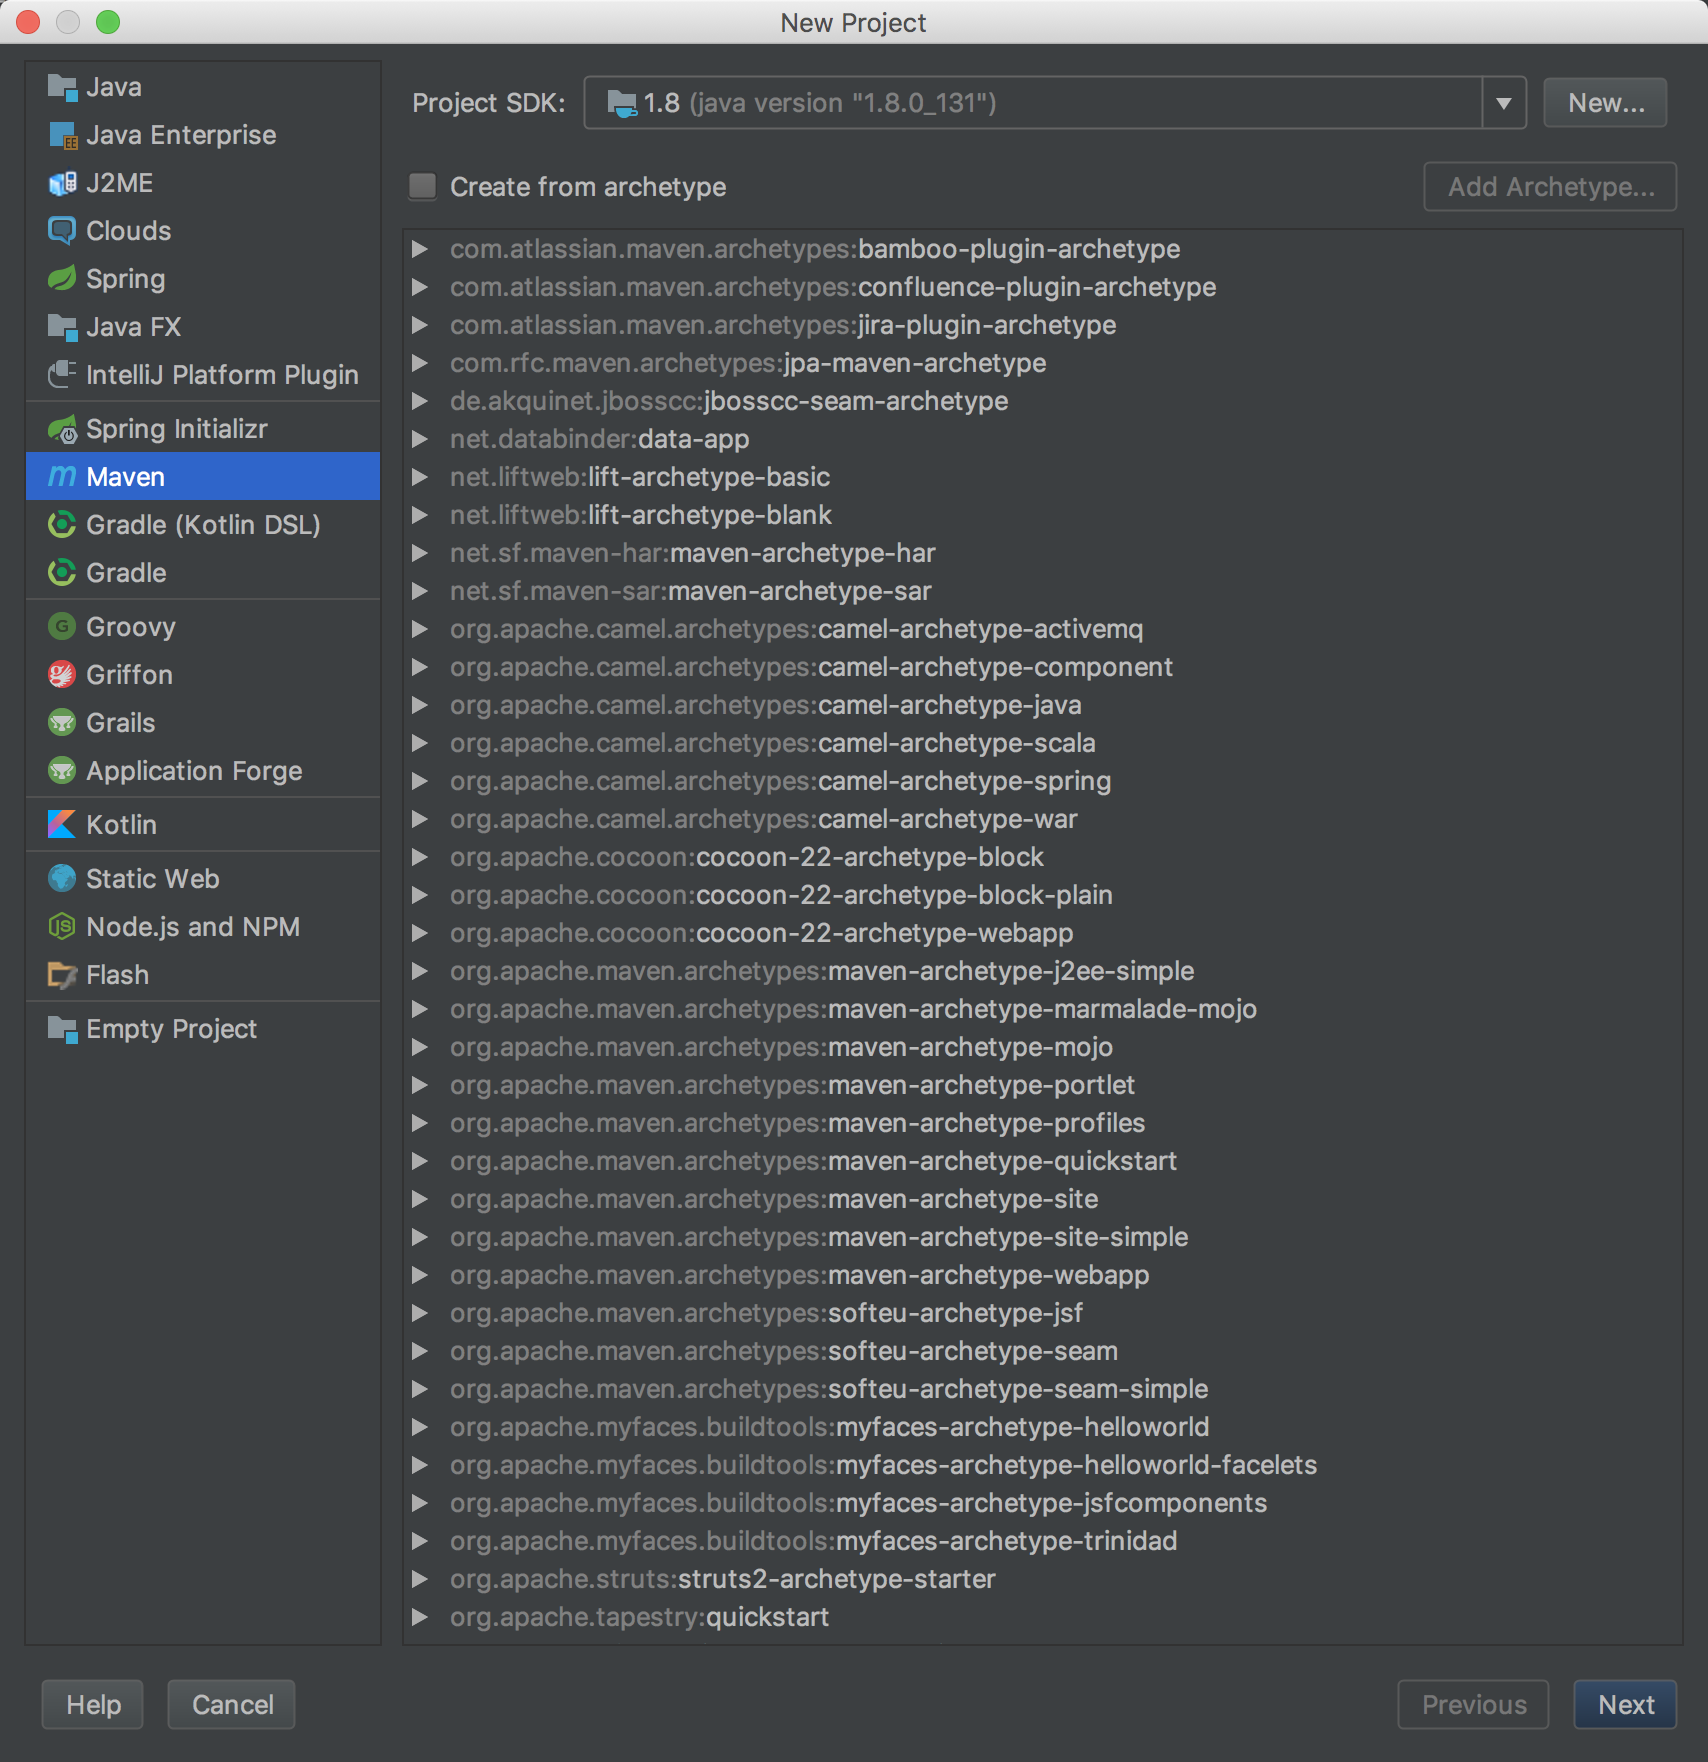Select the Kotlin icon in sidebar
Viewport: 1708px width, 1762px height.
pyautogui.click(x=62, y=825)
